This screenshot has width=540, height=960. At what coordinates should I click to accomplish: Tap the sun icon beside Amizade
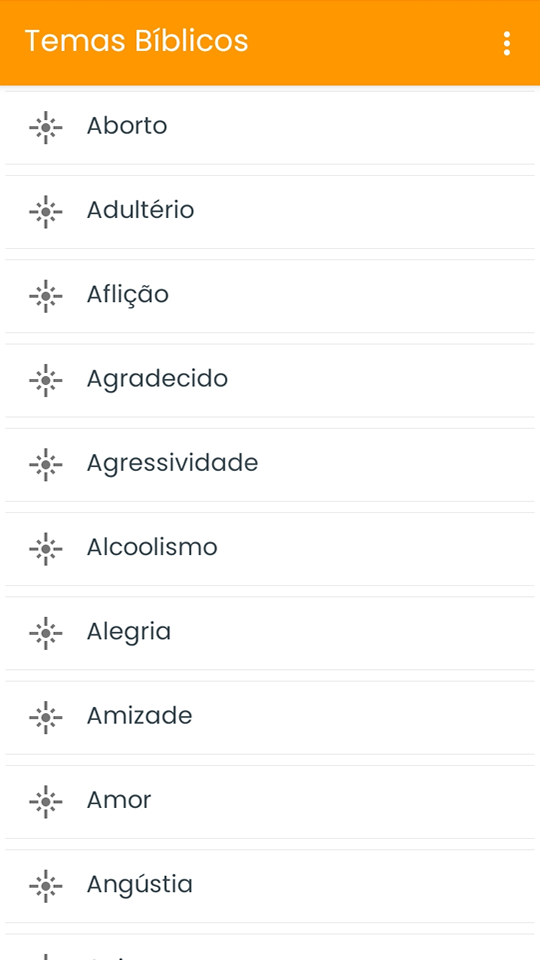click(x=45, y=718)
